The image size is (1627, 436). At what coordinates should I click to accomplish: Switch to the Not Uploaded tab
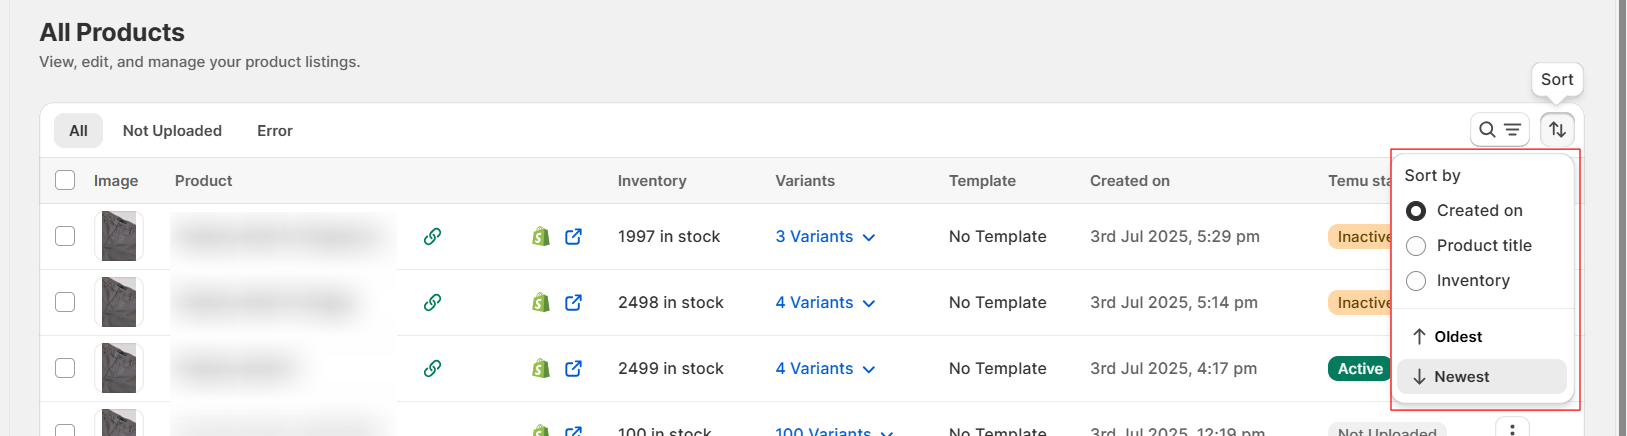(x=172, y=131)
